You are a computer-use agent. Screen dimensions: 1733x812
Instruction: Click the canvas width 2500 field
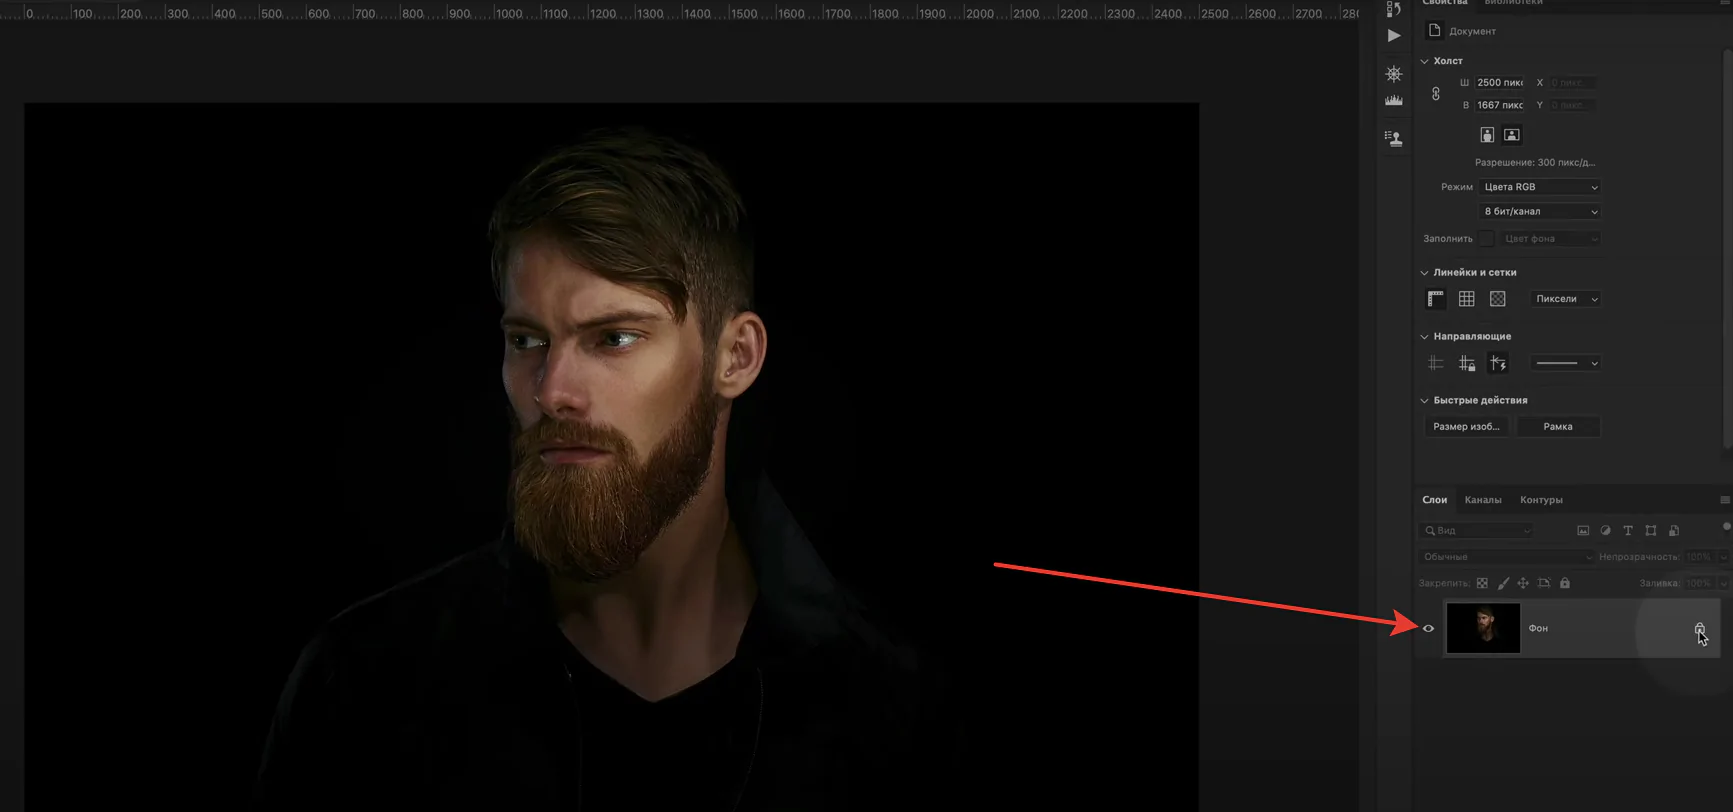(1500, 83)
